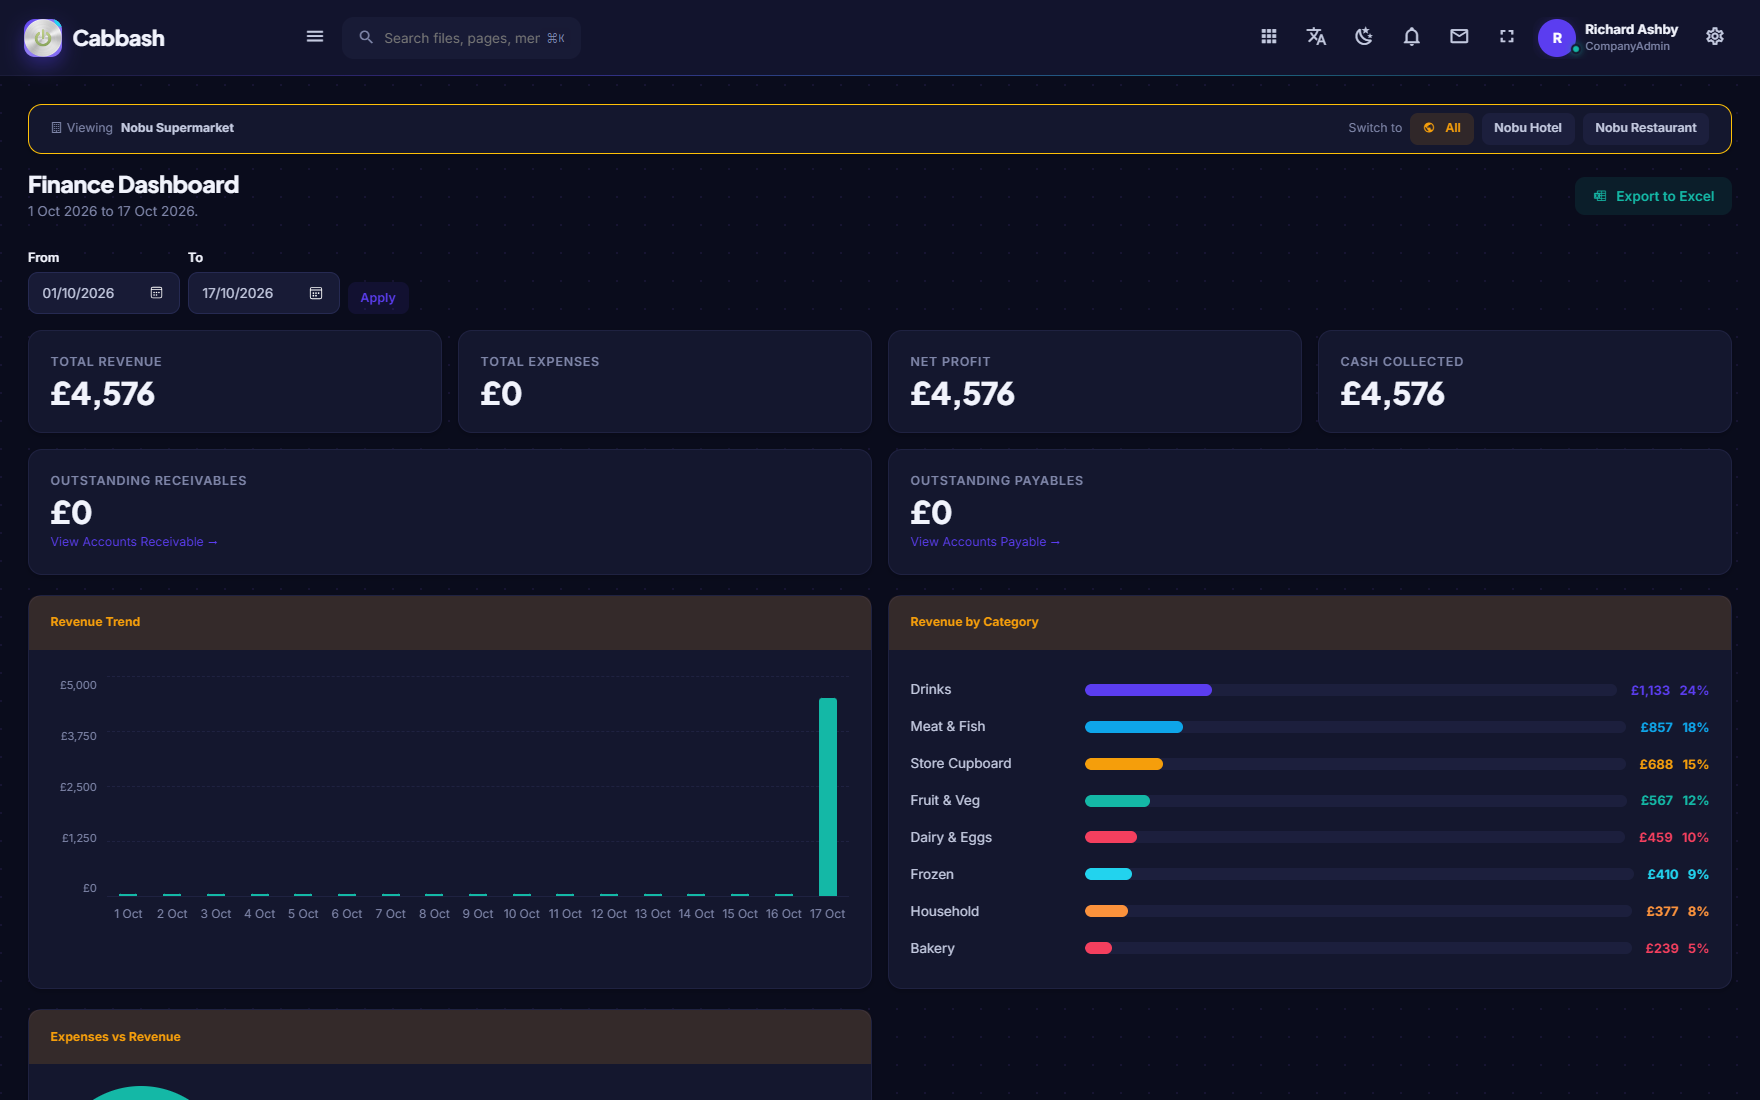The height and width of the screenshot is (1100, 1760).
Task: Focus the search files field
Action: pyautogui.click(x=461, y=38)
